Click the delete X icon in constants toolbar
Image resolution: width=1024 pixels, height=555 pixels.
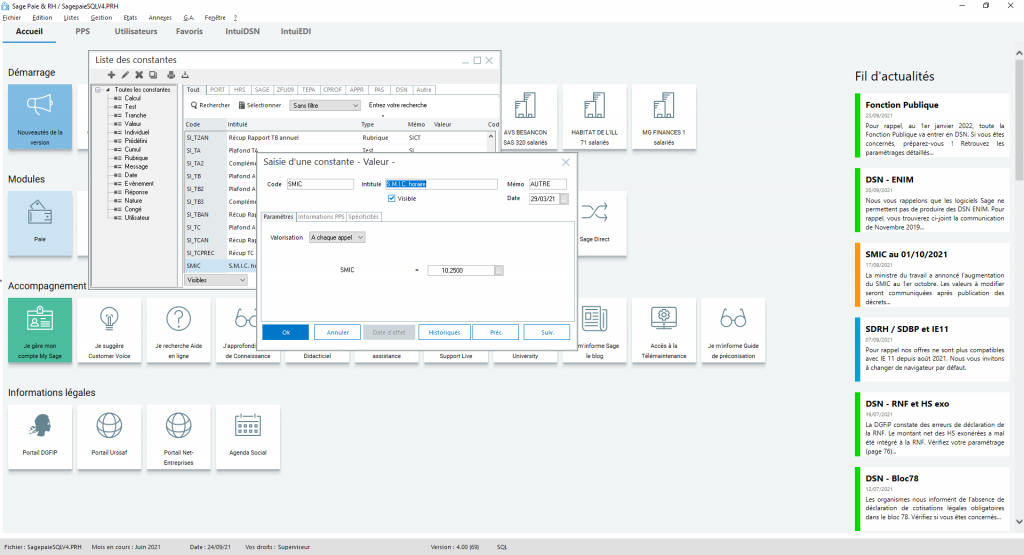click(139, 75)
